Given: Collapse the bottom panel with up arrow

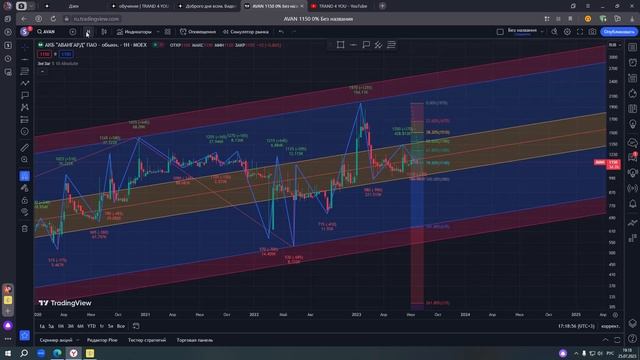Looking at the screenshot, I should click(605, 340).
